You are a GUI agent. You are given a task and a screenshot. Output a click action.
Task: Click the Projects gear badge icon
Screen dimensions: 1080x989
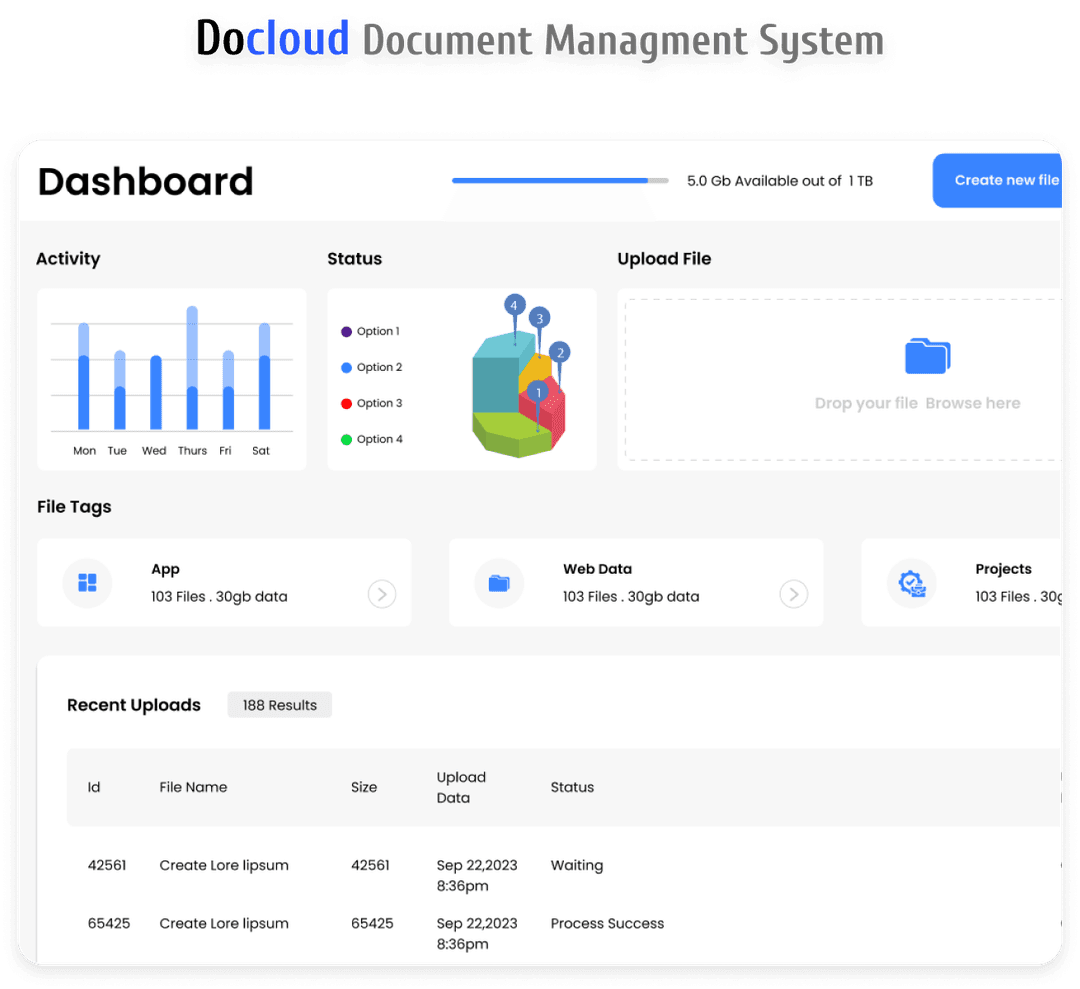click(912, 584)
